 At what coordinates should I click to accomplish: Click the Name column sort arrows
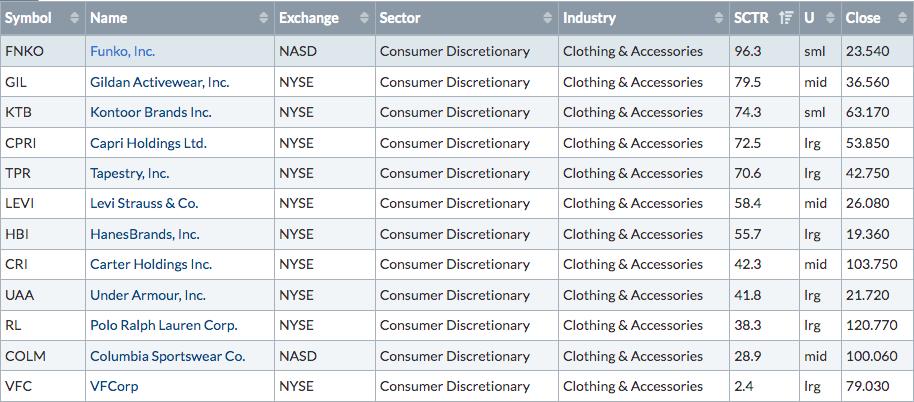pos(264,18)
